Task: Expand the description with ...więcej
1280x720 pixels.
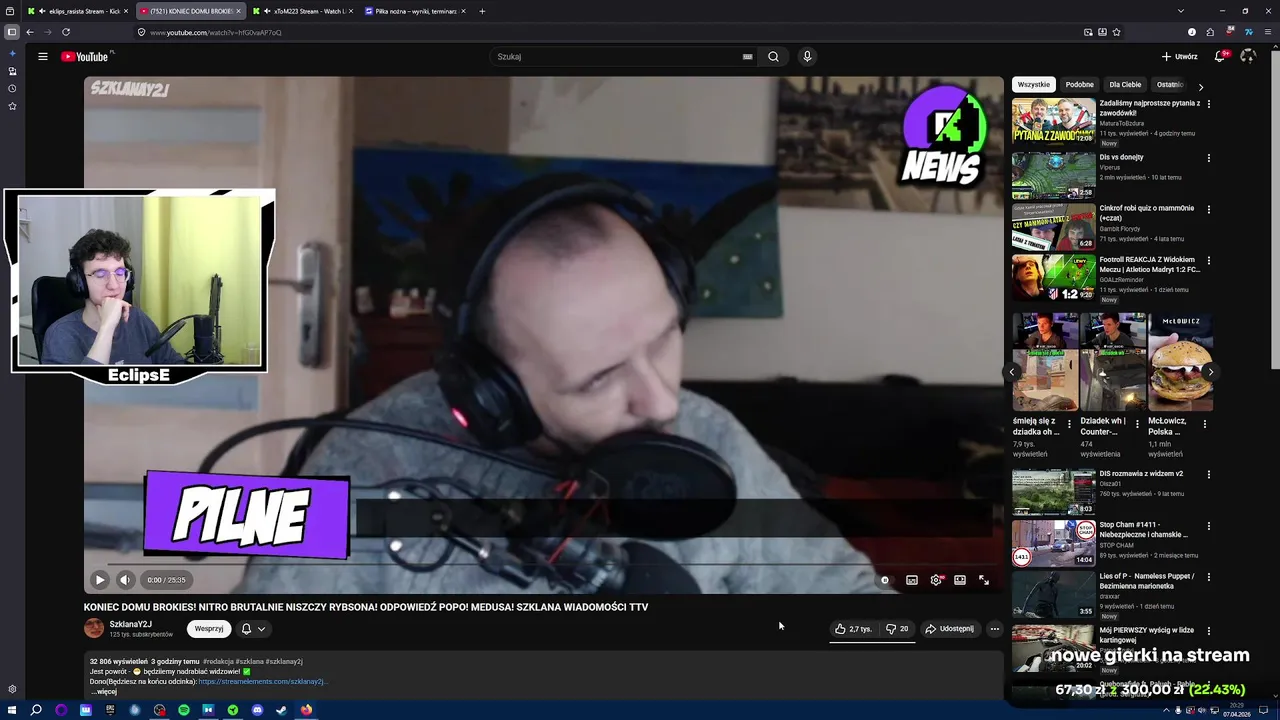Action: click(105, 692)
